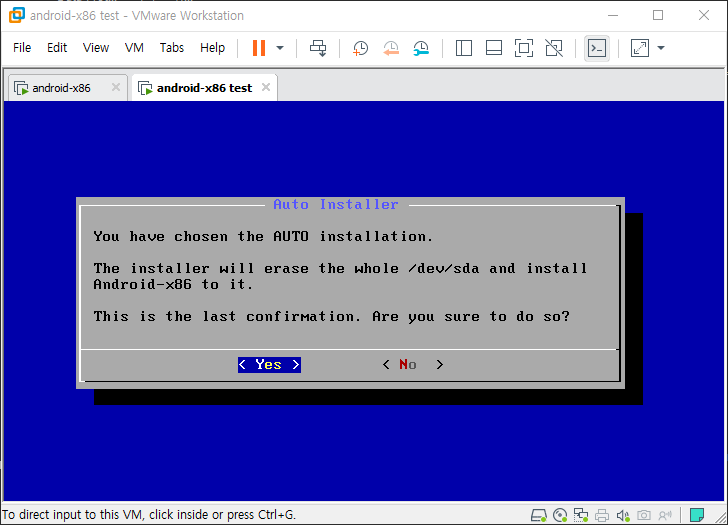The image size is (728, 525).
Task: Close the android-x86 tab
Action: click(116, 87)
